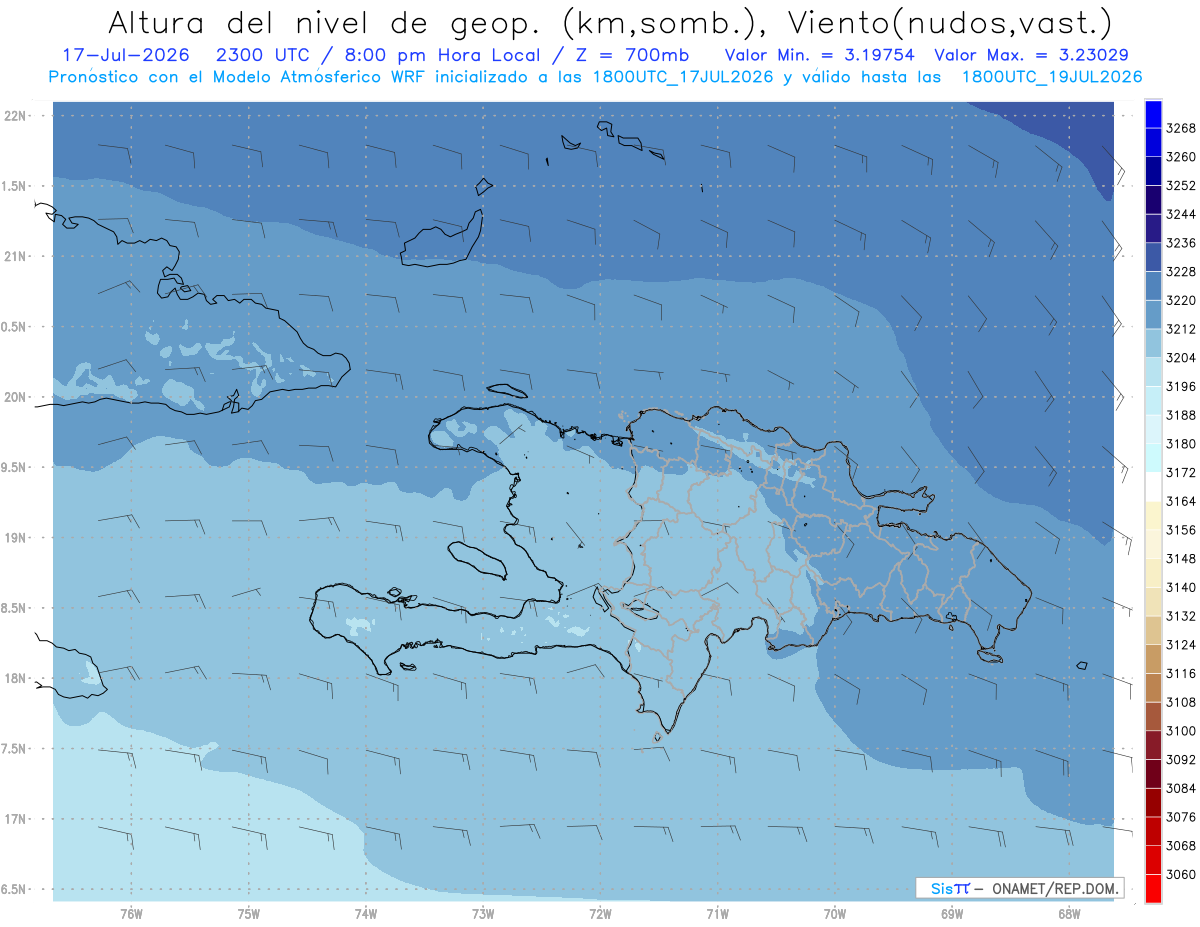
Task: Pick the bright red swatch at colorbar bottom
Action: click(x=1153, y=888)
